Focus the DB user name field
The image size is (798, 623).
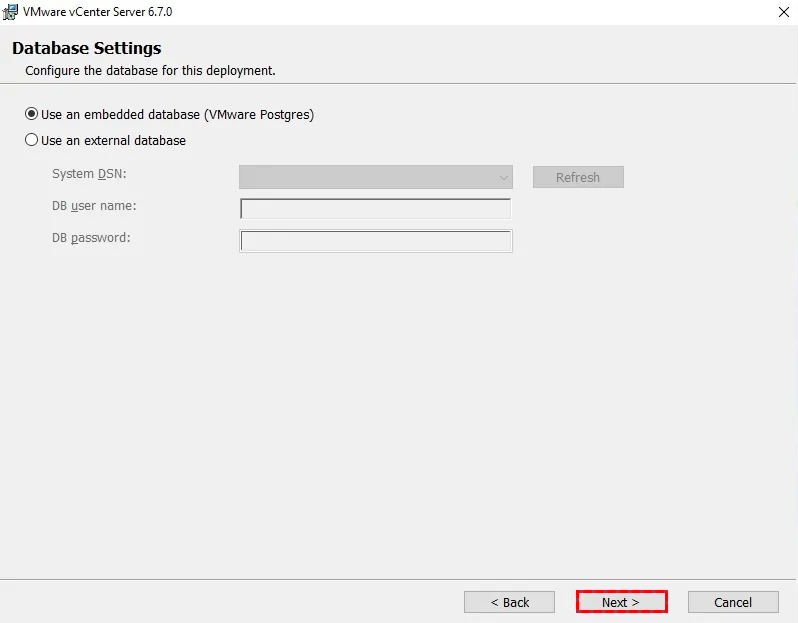tap(375, 208)
